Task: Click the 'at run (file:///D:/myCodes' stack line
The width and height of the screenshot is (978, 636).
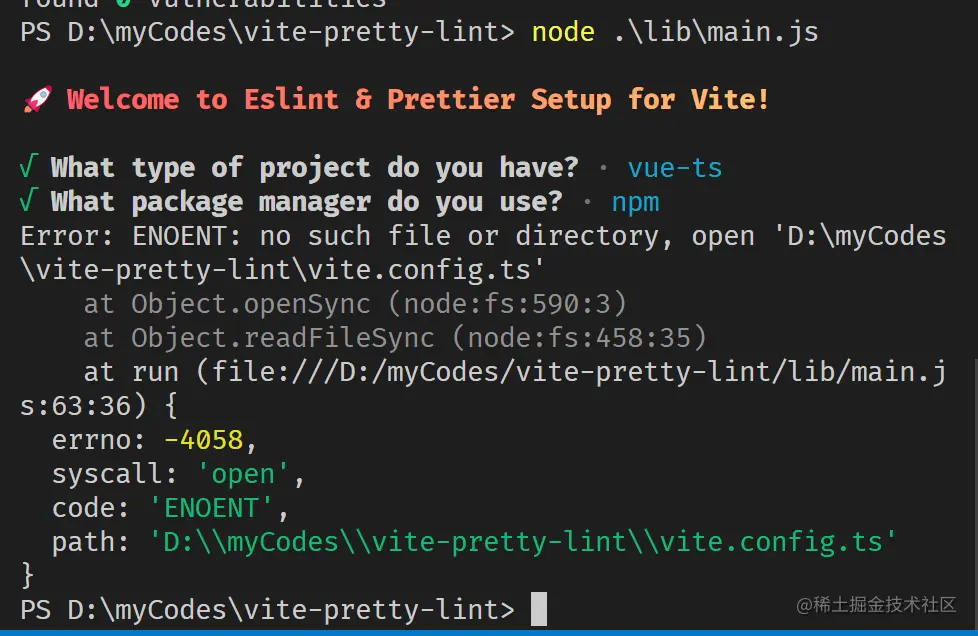Action: click(515, 372)
